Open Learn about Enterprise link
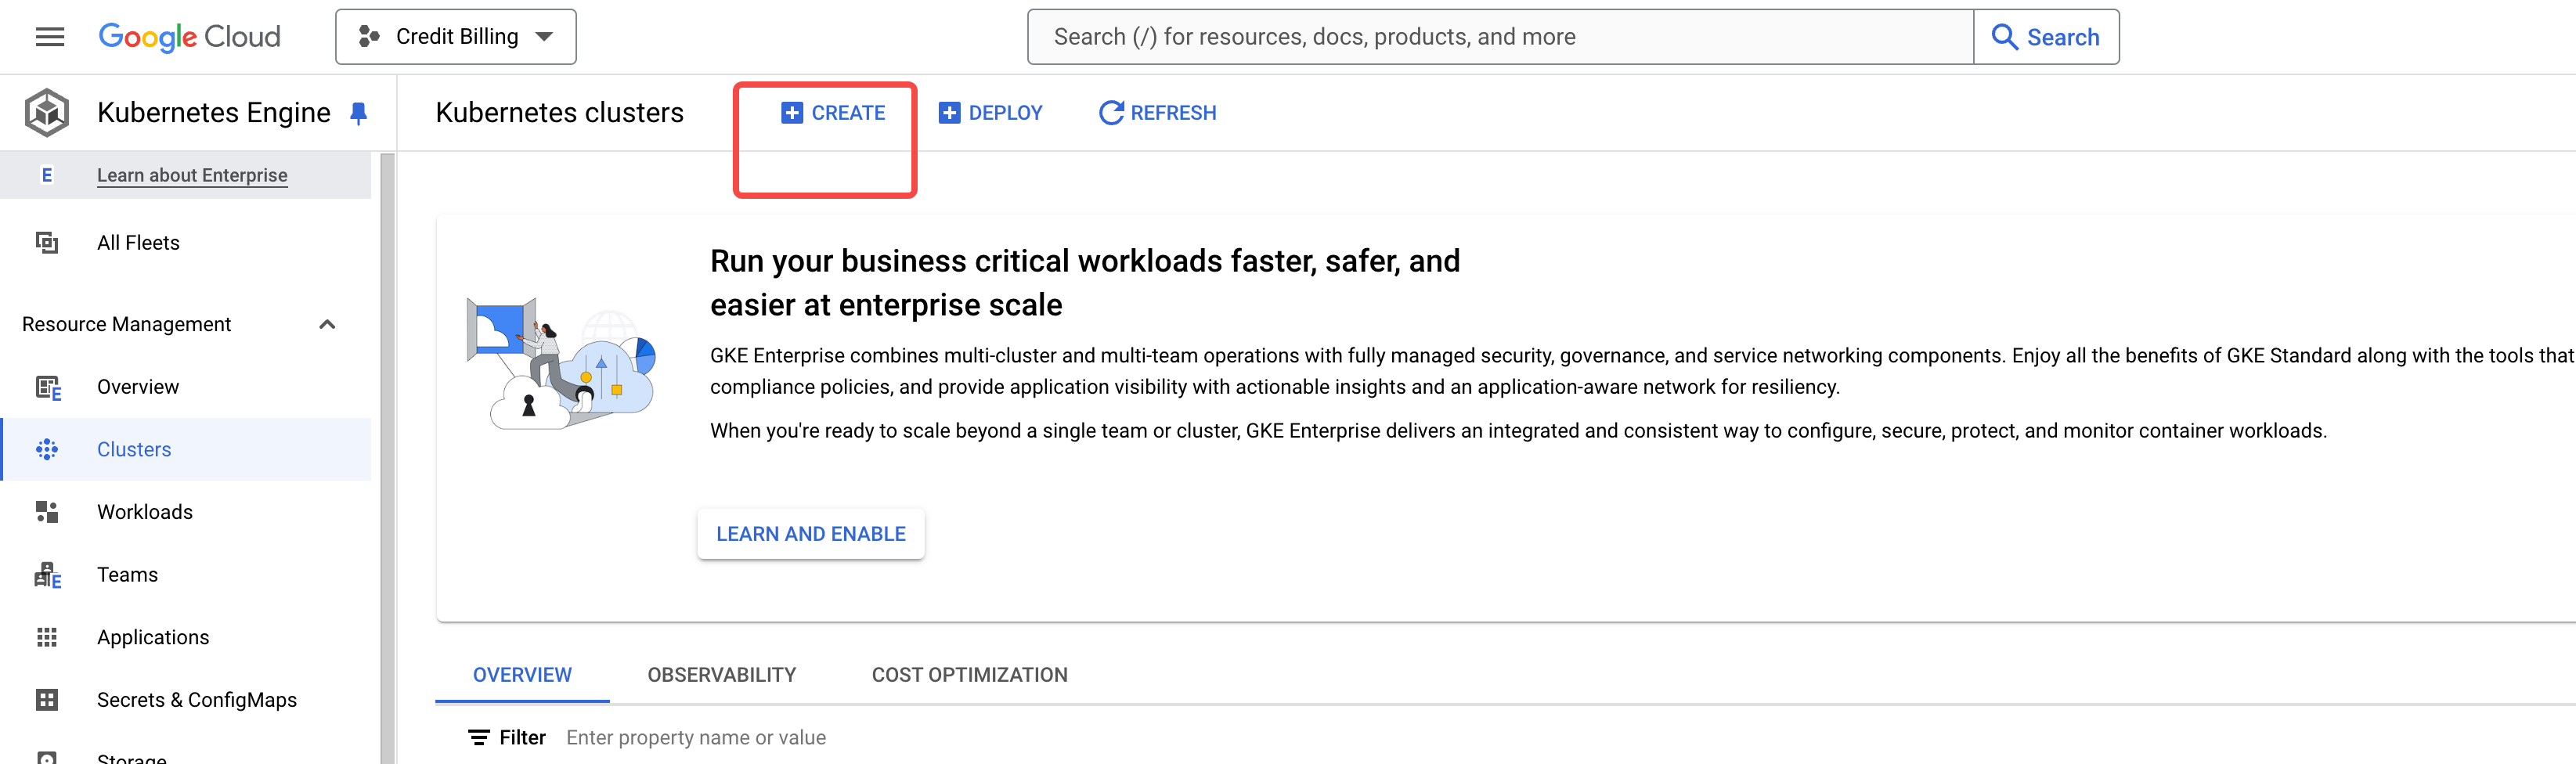This screenshot has height=764, width=2576. point(192,175)
